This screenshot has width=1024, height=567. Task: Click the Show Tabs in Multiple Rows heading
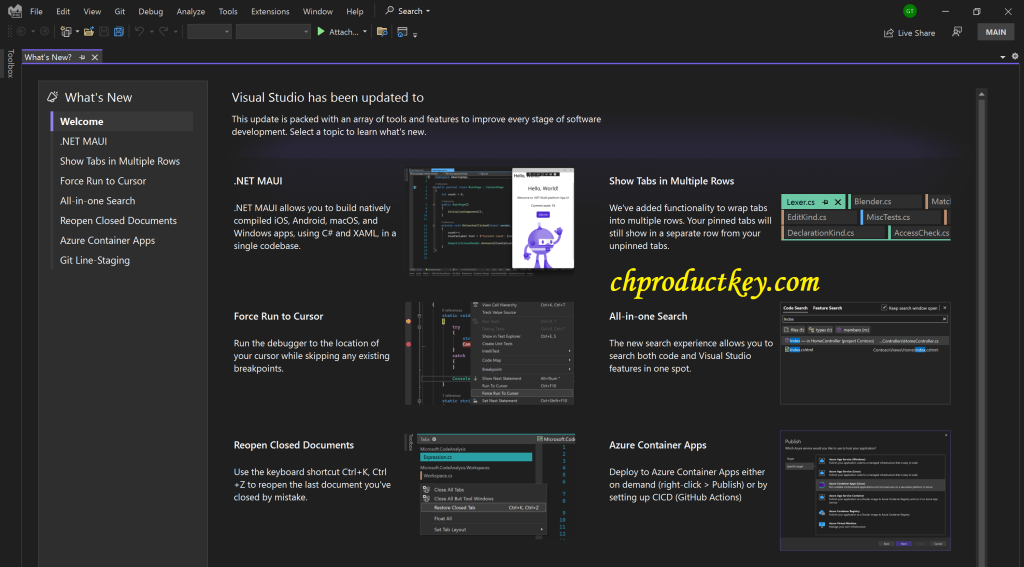(x=671, y=181)
